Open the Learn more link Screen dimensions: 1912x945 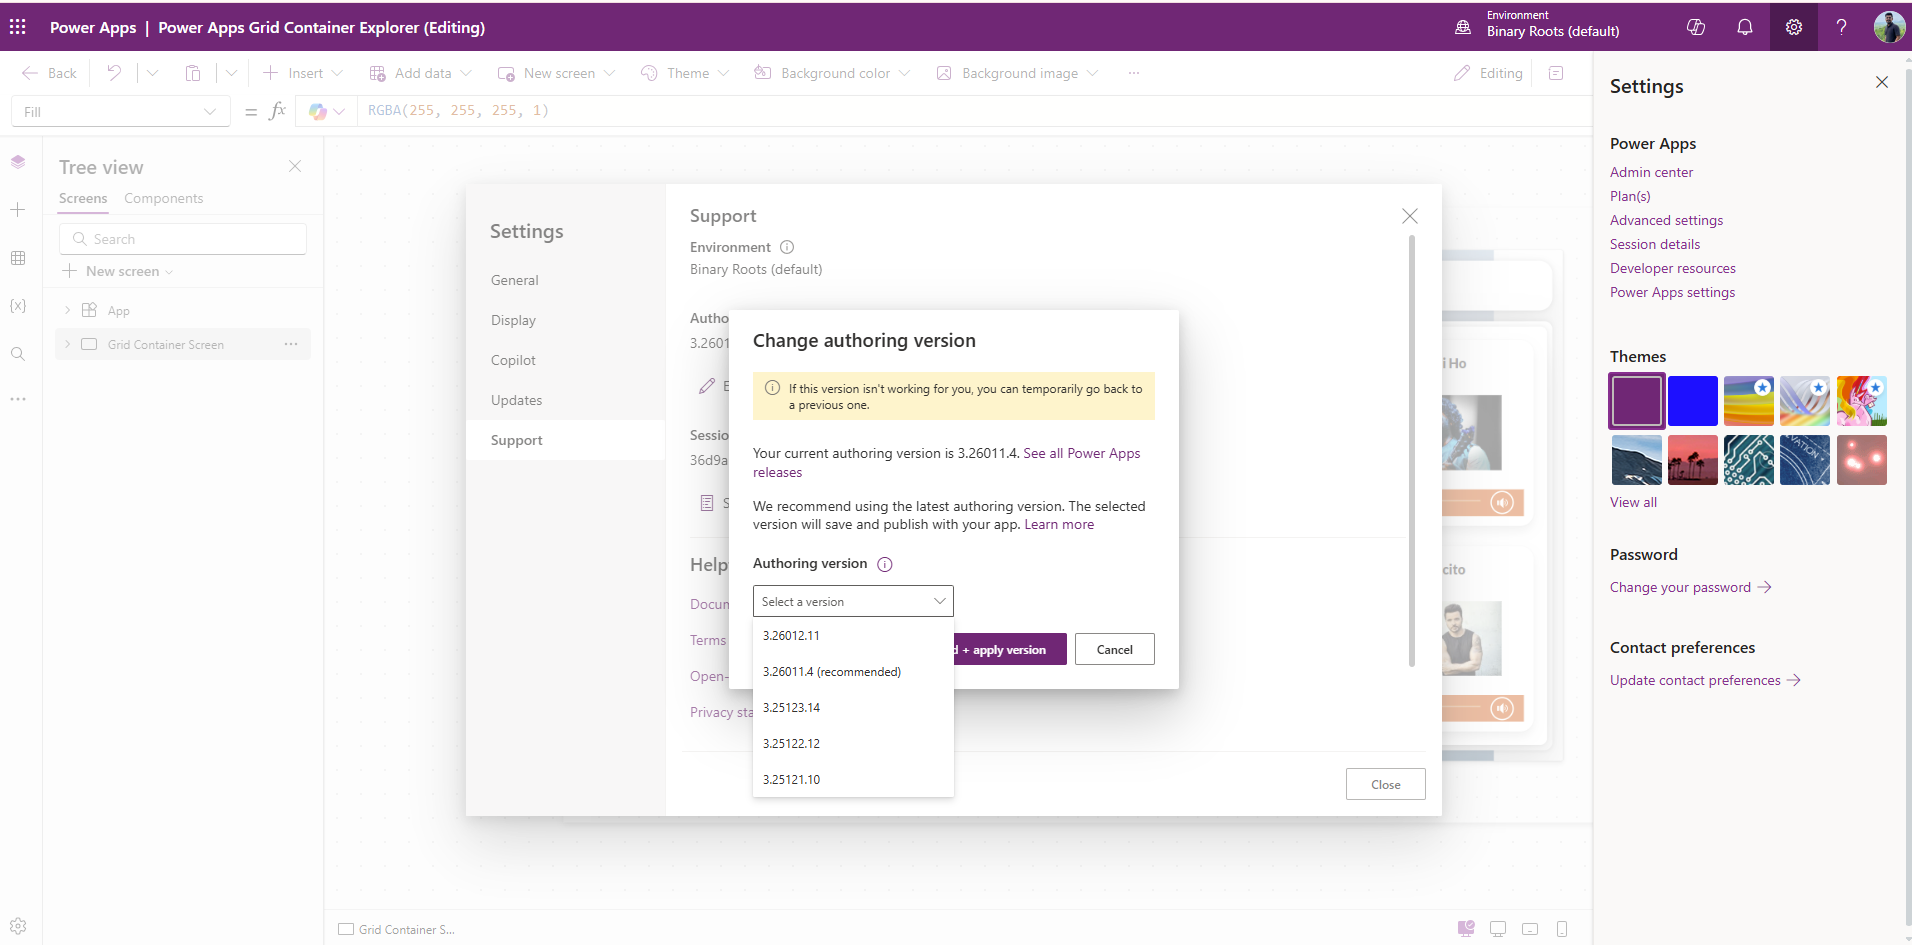coord(1059,524)
